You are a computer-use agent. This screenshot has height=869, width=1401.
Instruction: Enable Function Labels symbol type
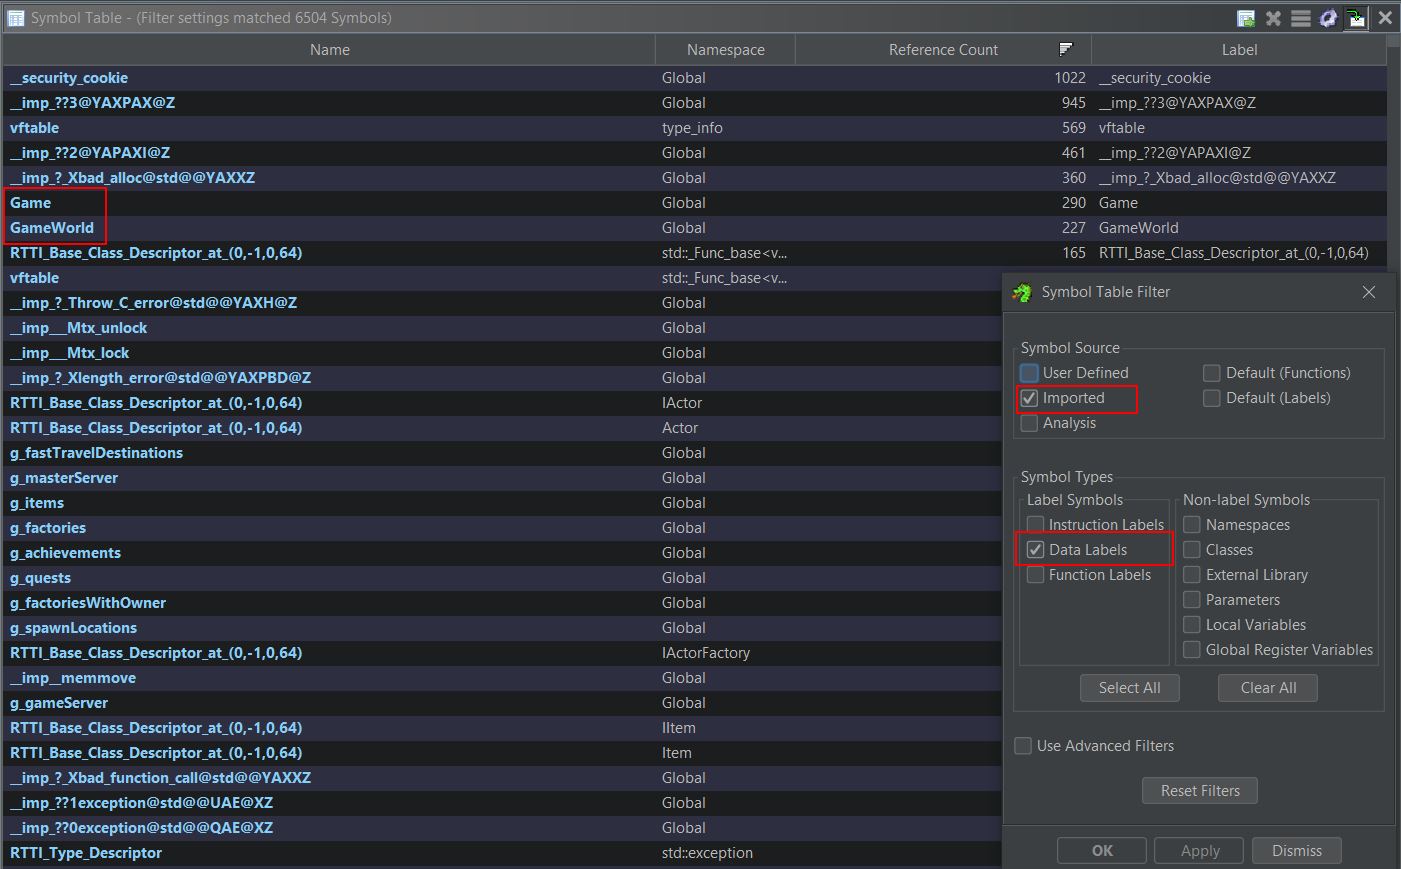(x=1035, y=575)
